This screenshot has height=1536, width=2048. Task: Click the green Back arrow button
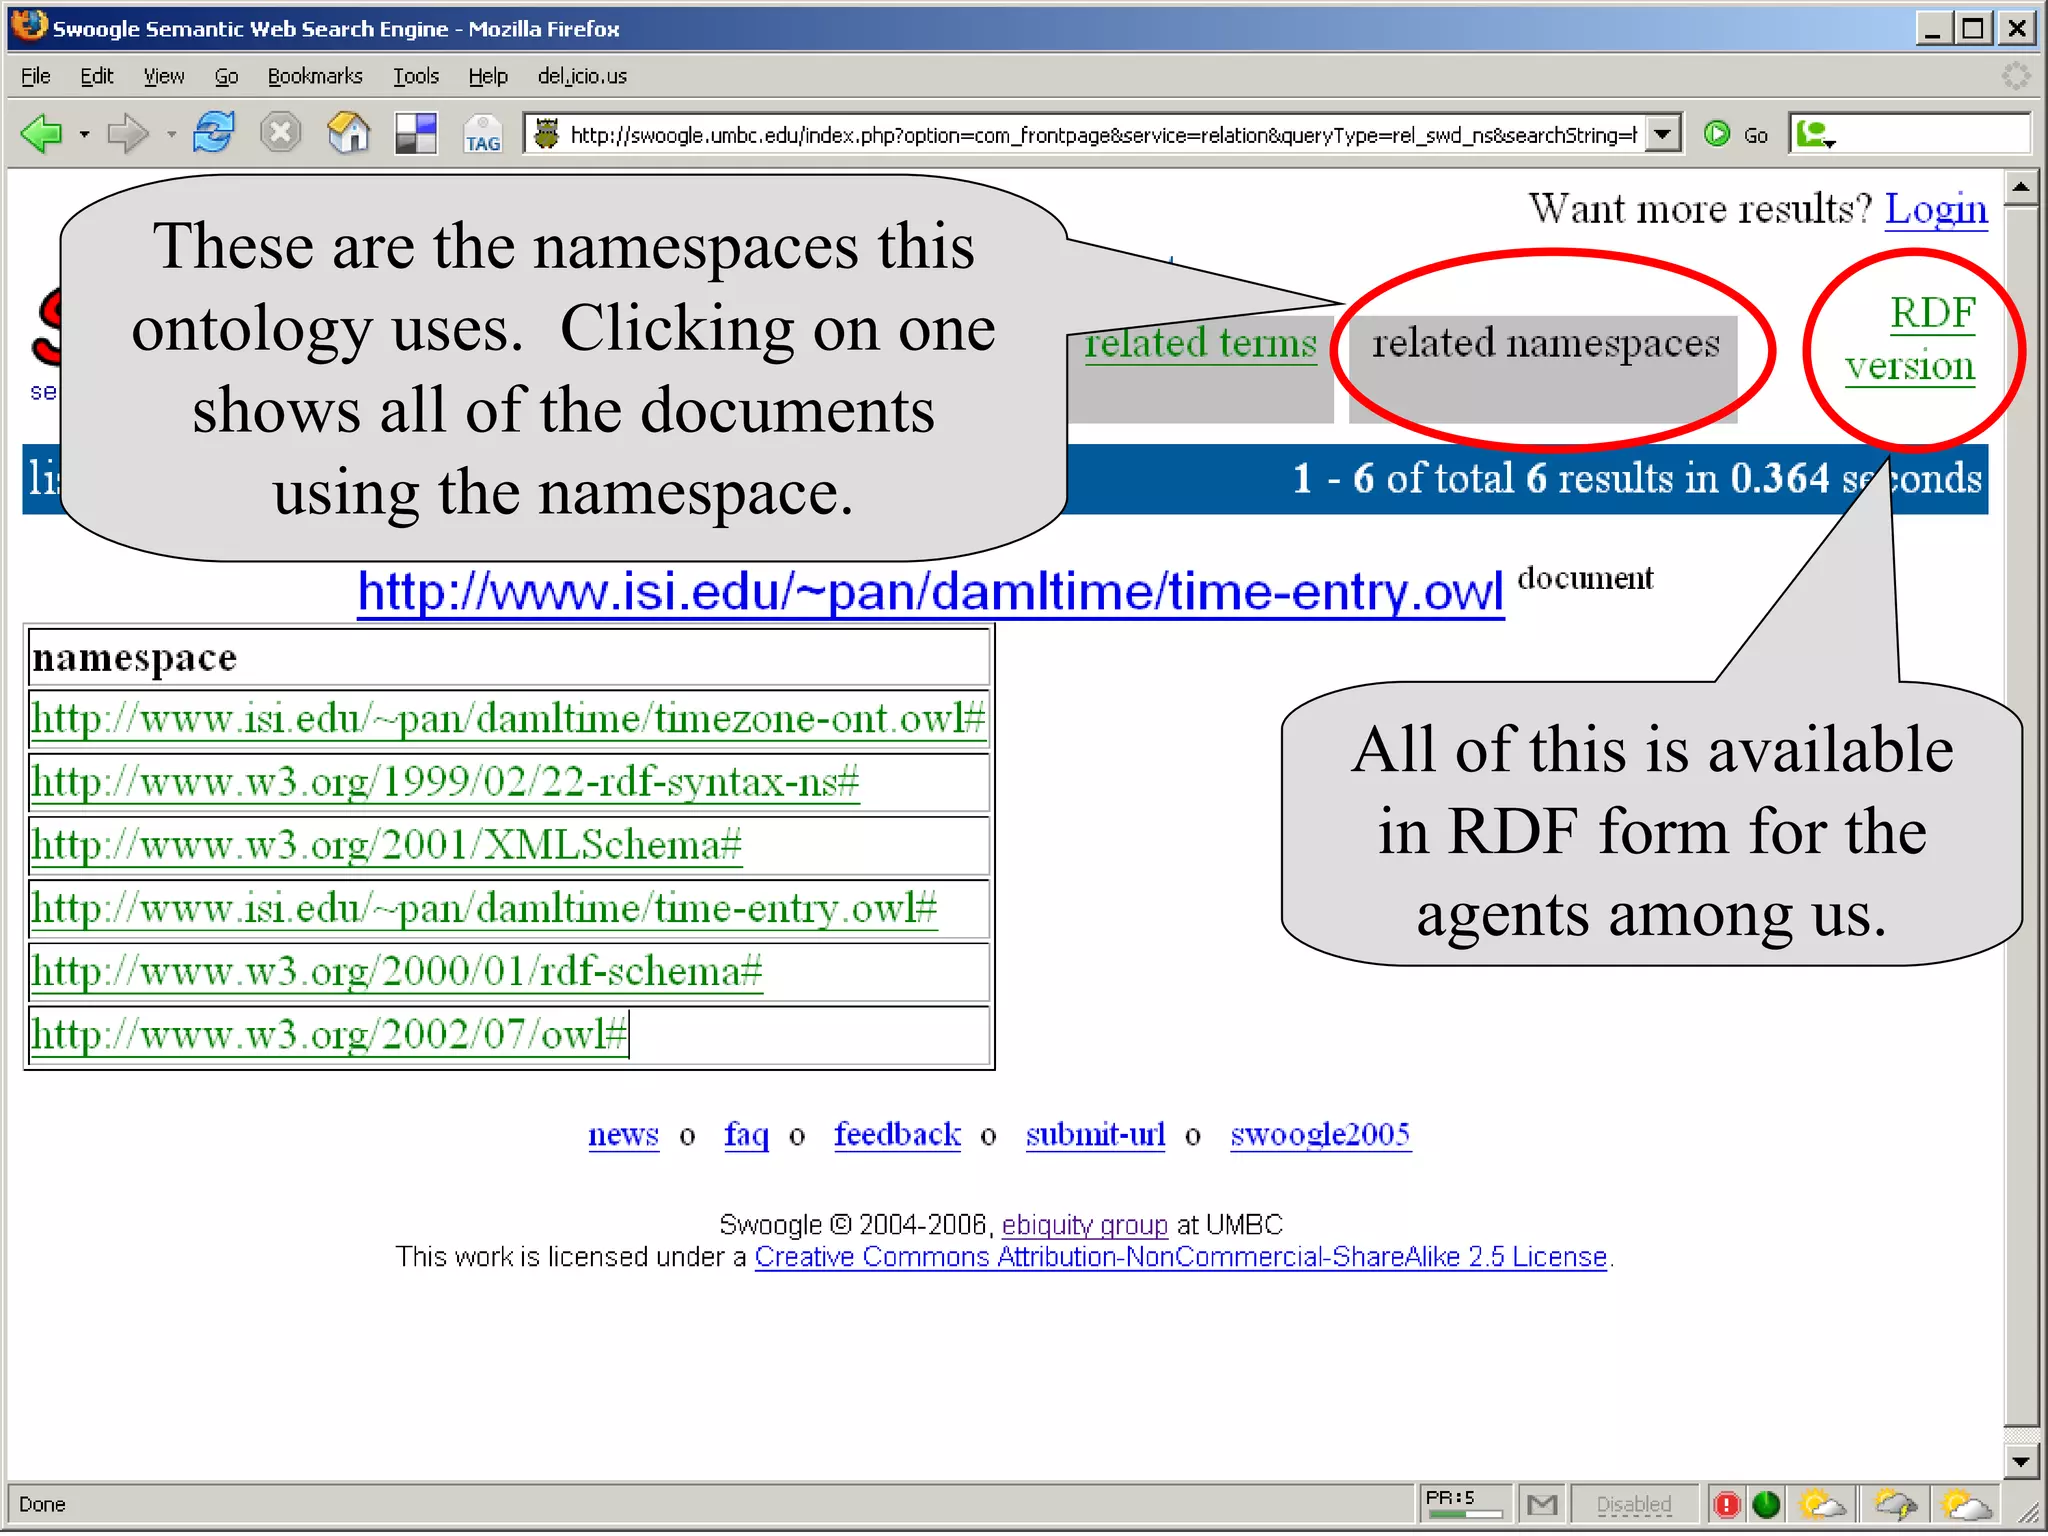point(42,133)
